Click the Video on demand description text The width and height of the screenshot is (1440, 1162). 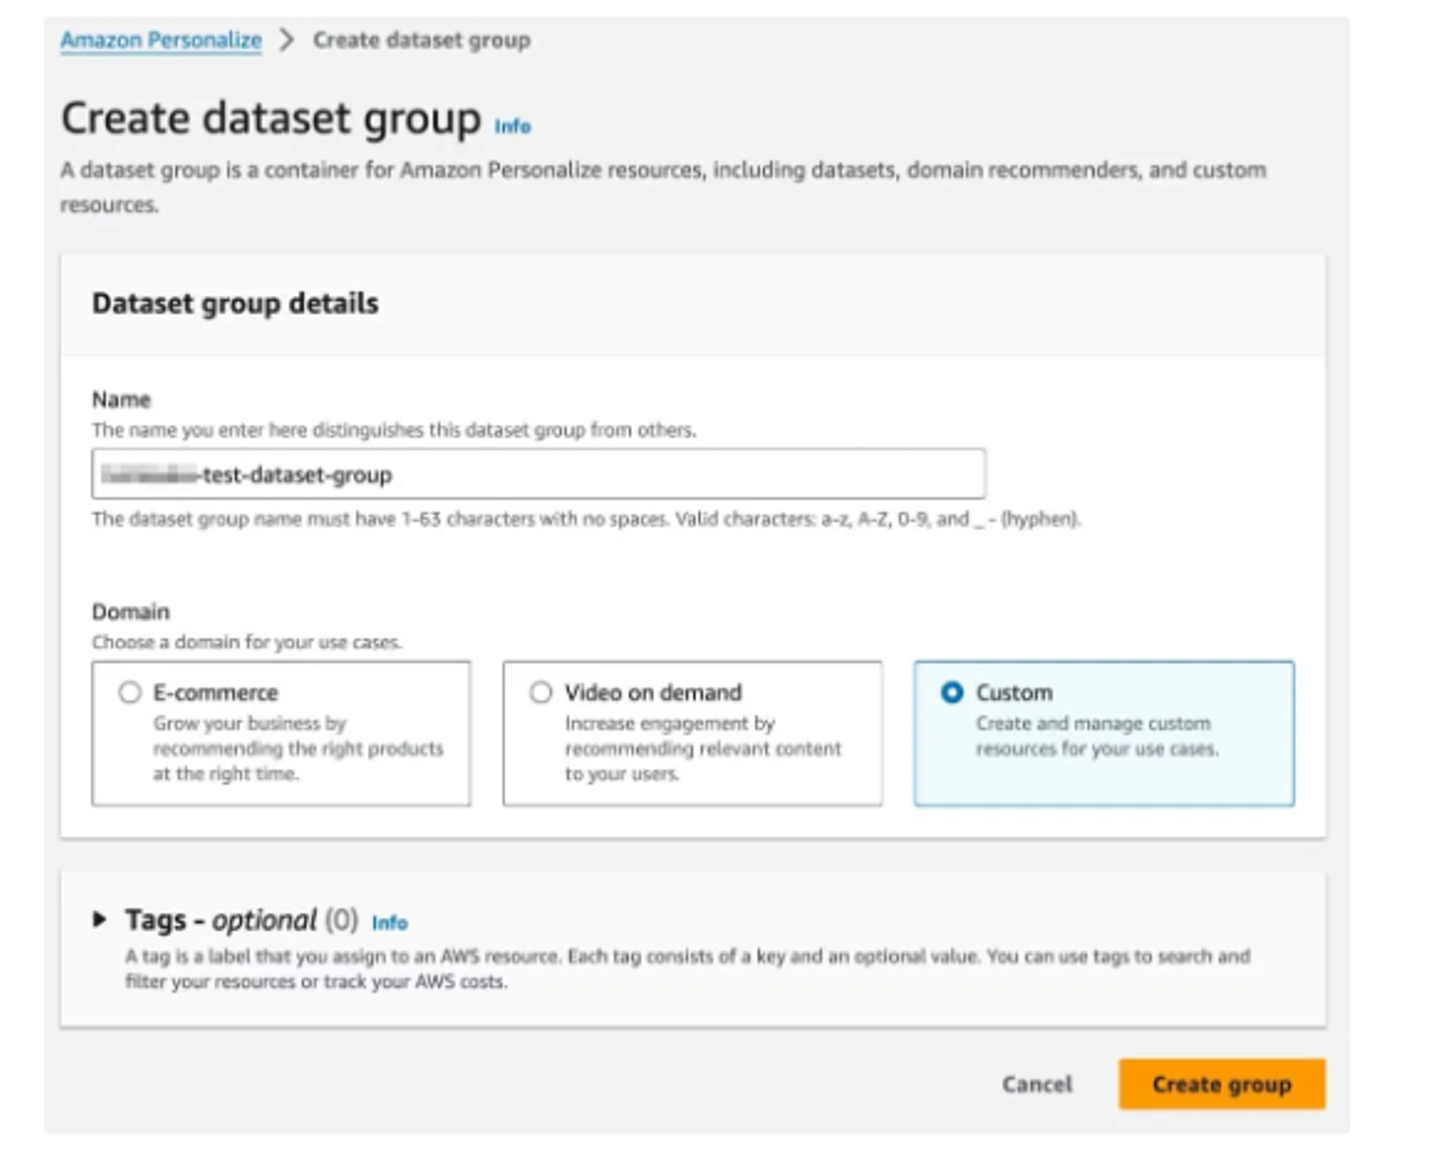click(x=703, y=748)
